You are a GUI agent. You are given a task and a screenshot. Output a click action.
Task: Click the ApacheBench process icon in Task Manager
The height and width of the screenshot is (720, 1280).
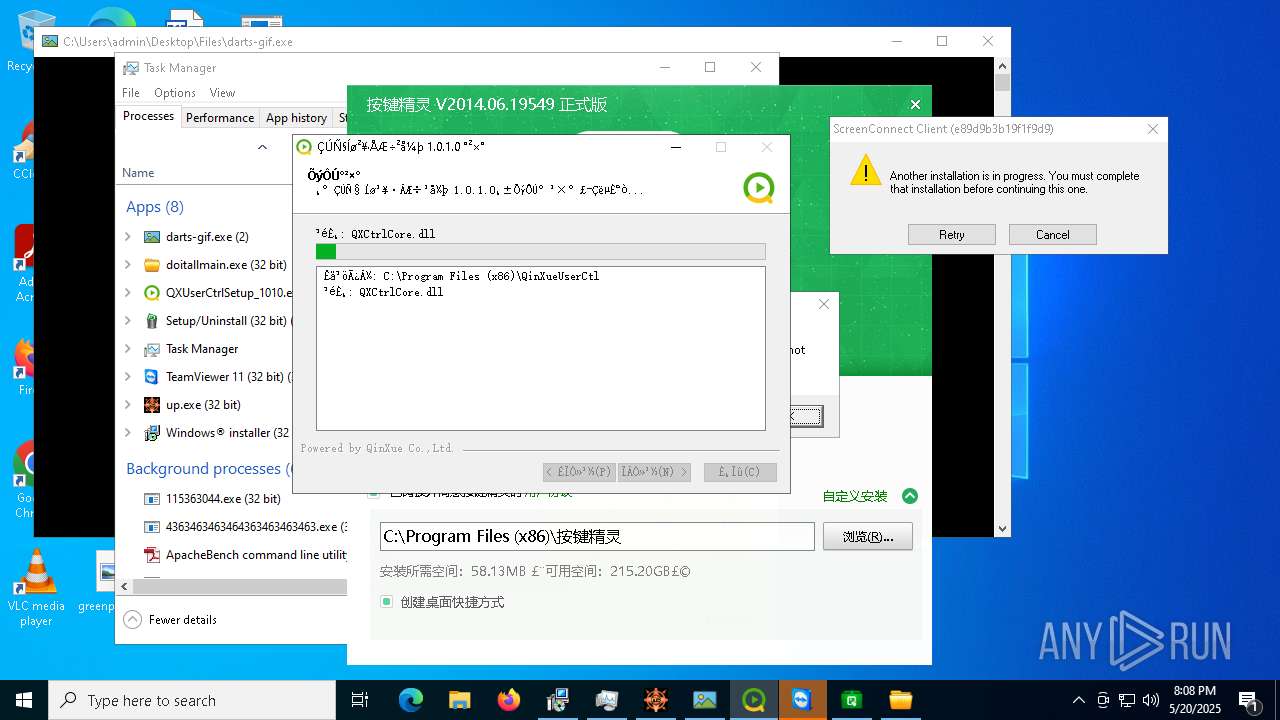pos(152,555)
